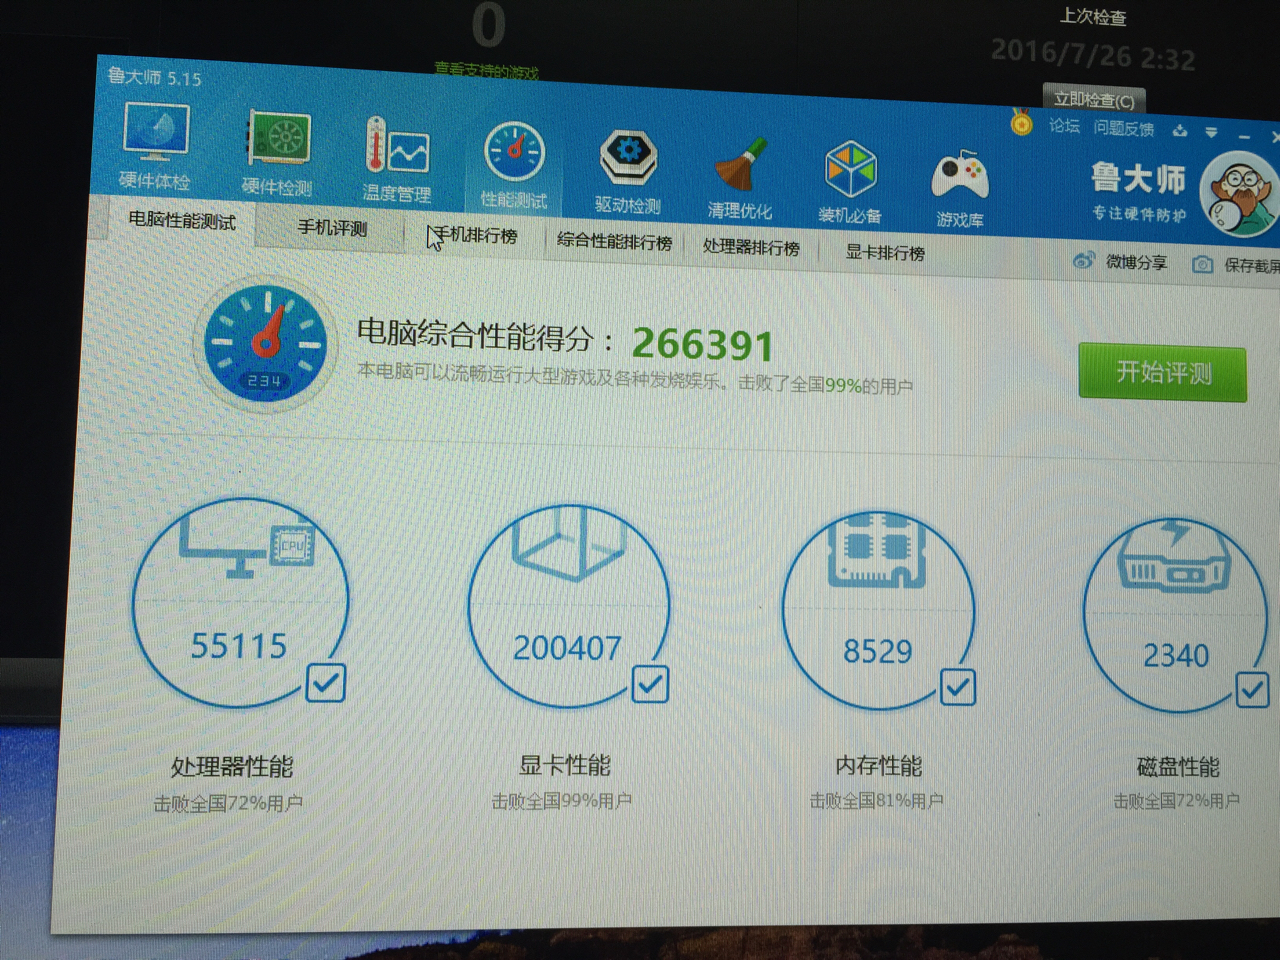Uncheck the 磁盘性能 test checkbox
Screen dimensions: 1281x961
pyautogui.click(x=1252, y=690)
